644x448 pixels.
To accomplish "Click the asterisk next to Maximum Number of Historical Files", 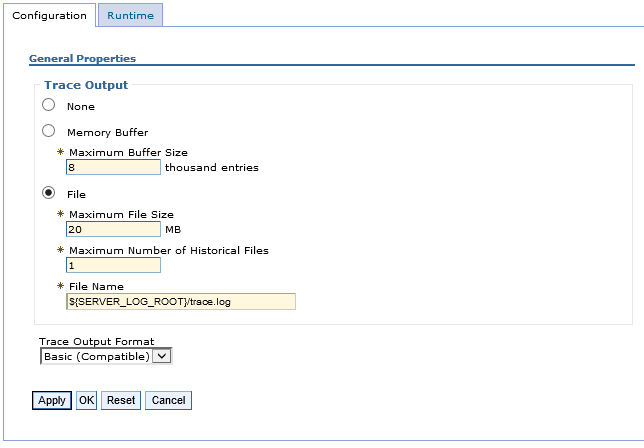I will tap(60, 250).
